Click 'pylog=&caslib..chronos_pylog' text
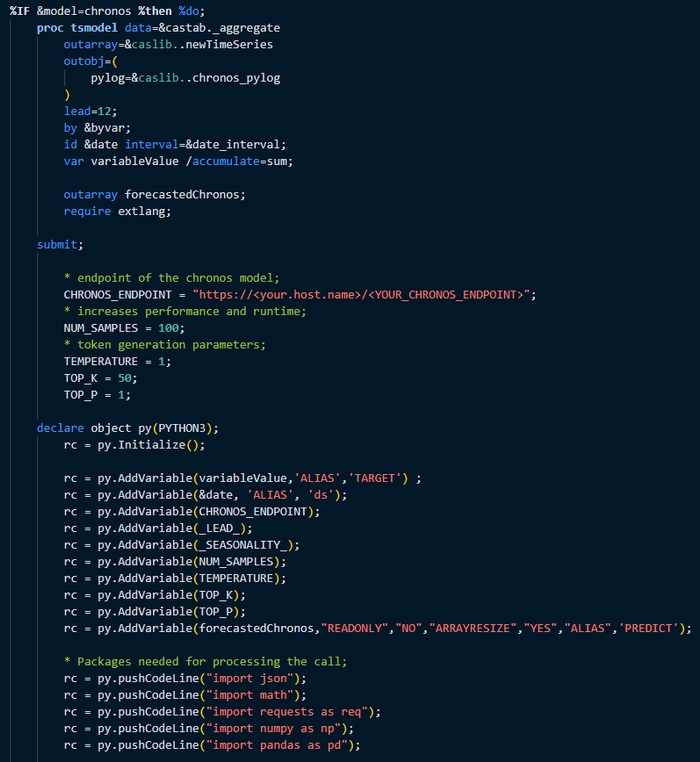Viewport: 700px width, 762px height. click(x=185, y=78)
